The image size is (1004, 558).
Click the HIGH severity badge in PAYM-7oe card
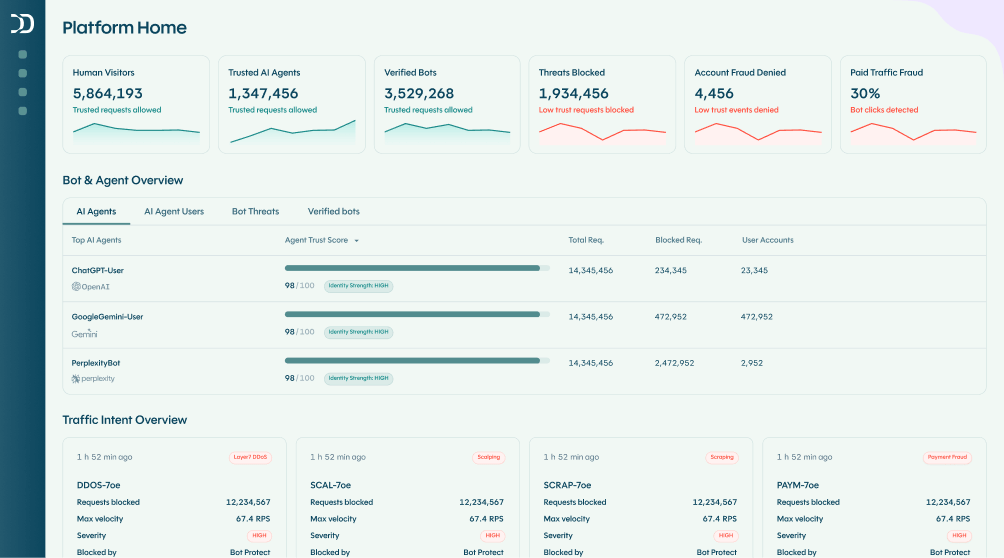(x=959, y=536)
